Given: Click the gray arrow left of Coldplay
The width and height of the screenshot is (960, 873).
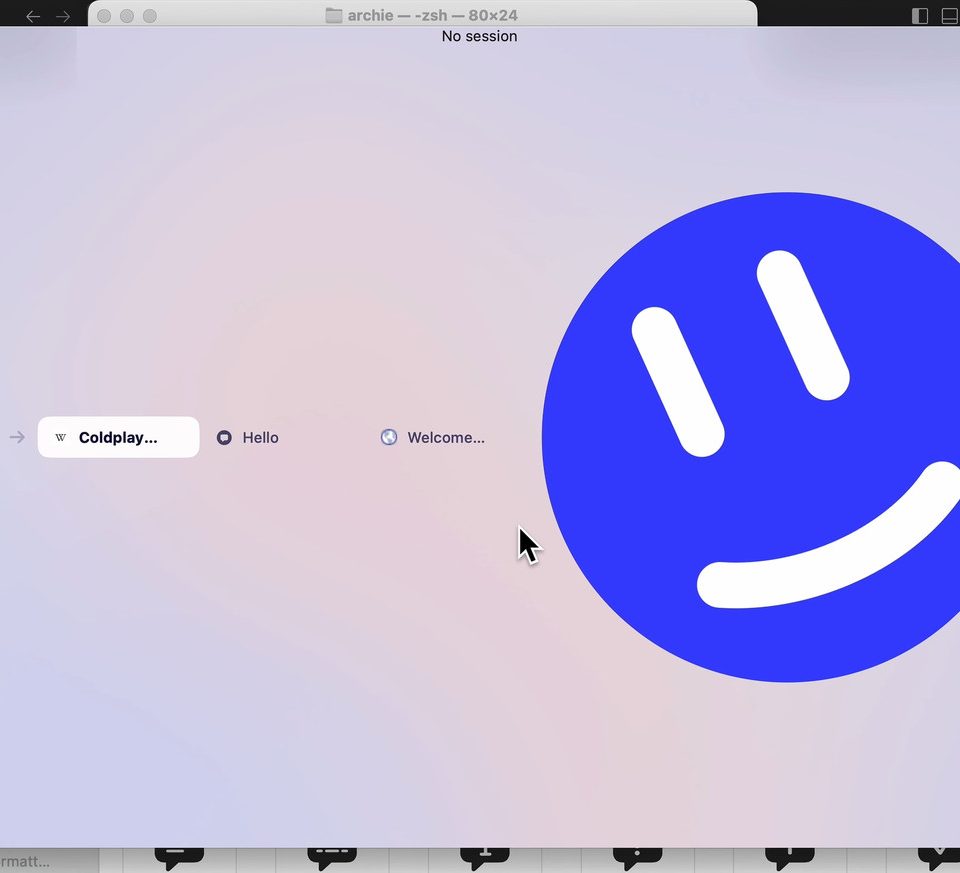Looking at the screenshot, I should click(17, 437).
